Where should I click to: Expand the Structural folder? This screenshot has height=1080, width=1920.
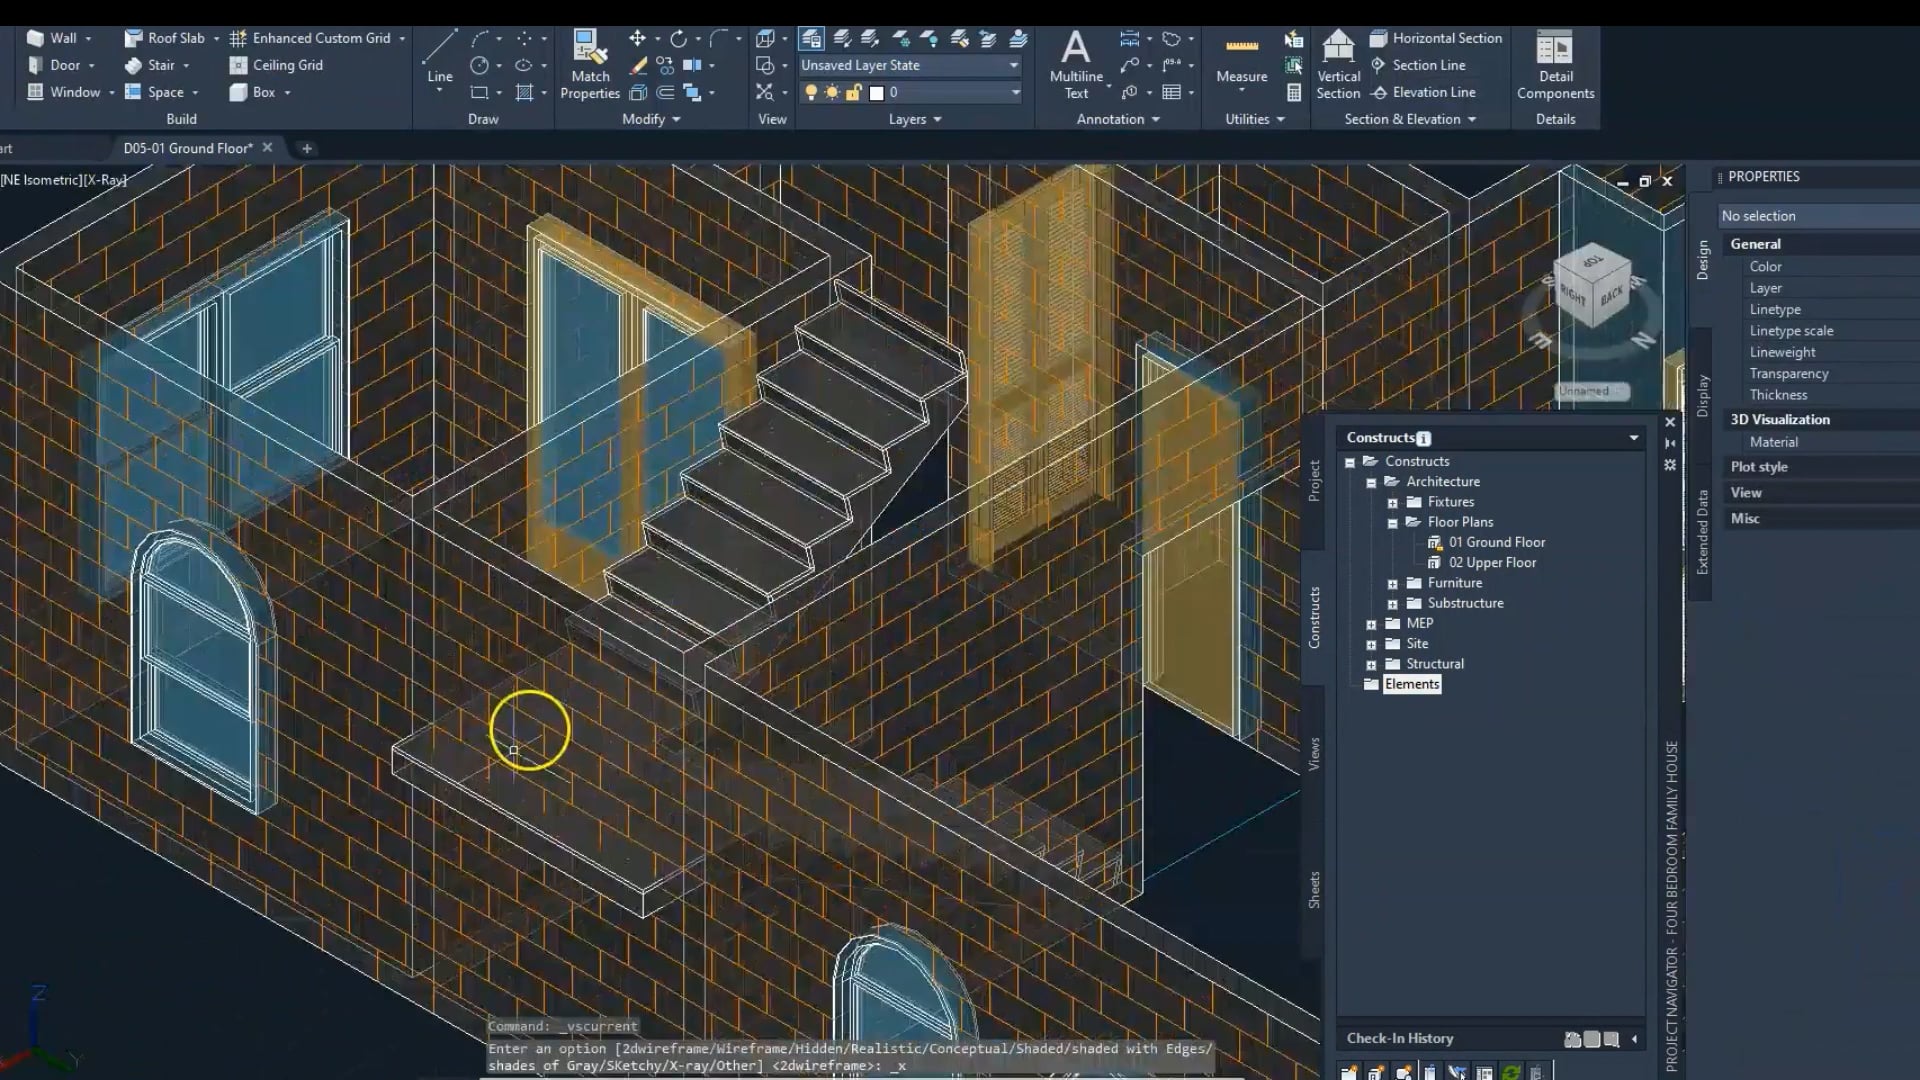1371,665
